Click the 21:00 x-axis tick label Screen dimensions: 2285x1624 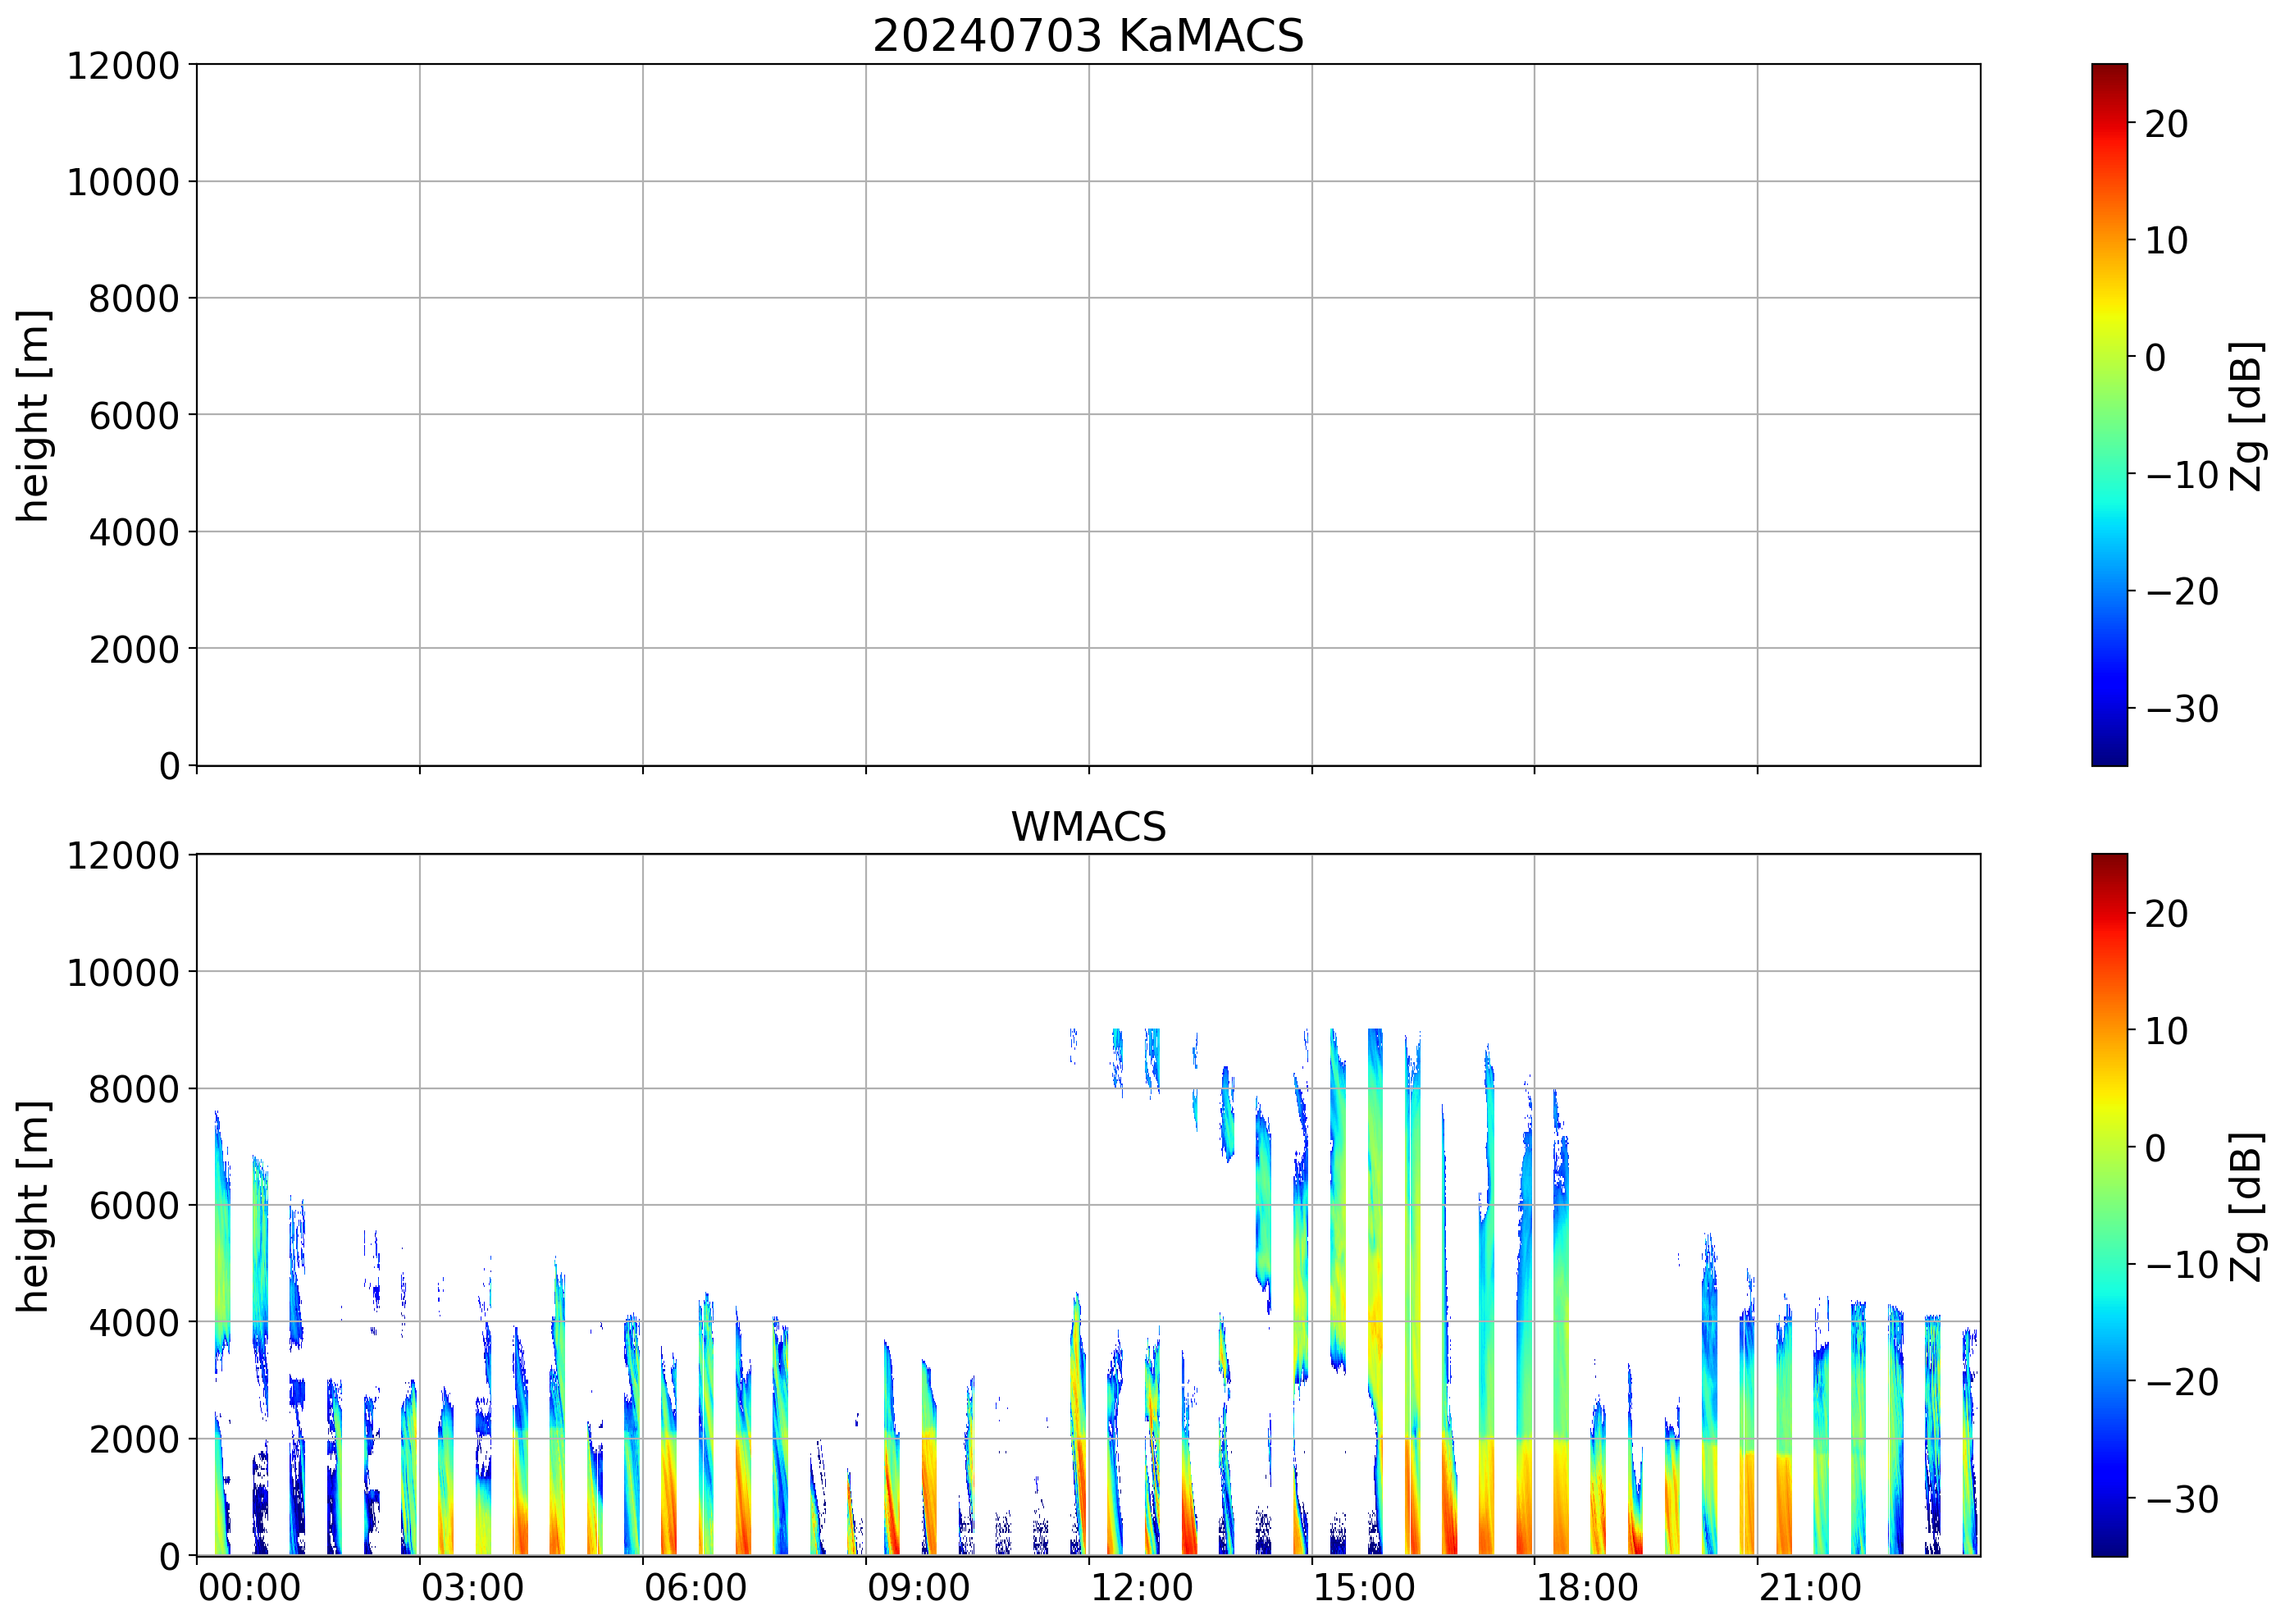[1810, 1588]
